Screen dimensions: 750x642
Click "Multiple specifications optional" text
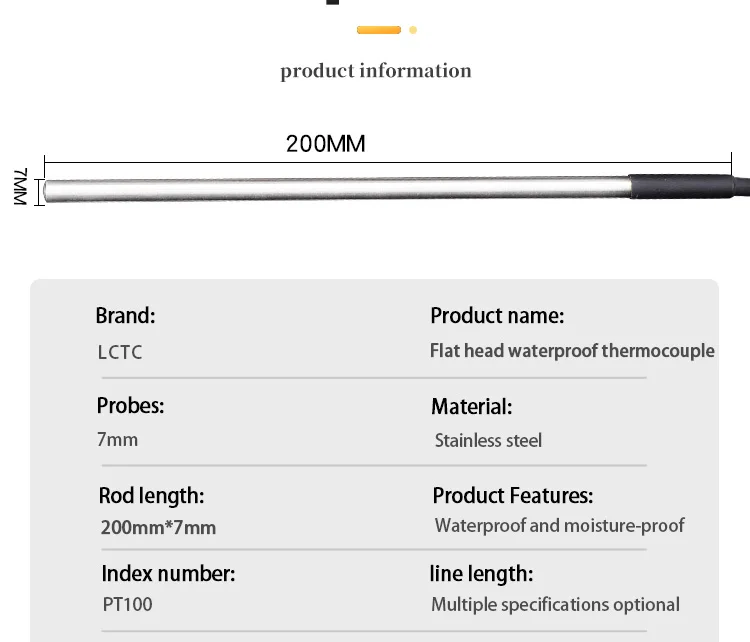555,604
